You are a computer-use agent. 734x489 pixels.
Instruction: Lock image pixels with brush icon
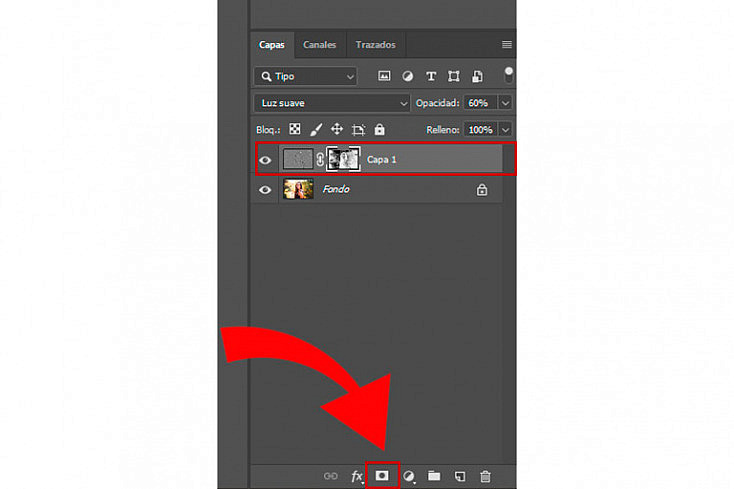[316, 130]
